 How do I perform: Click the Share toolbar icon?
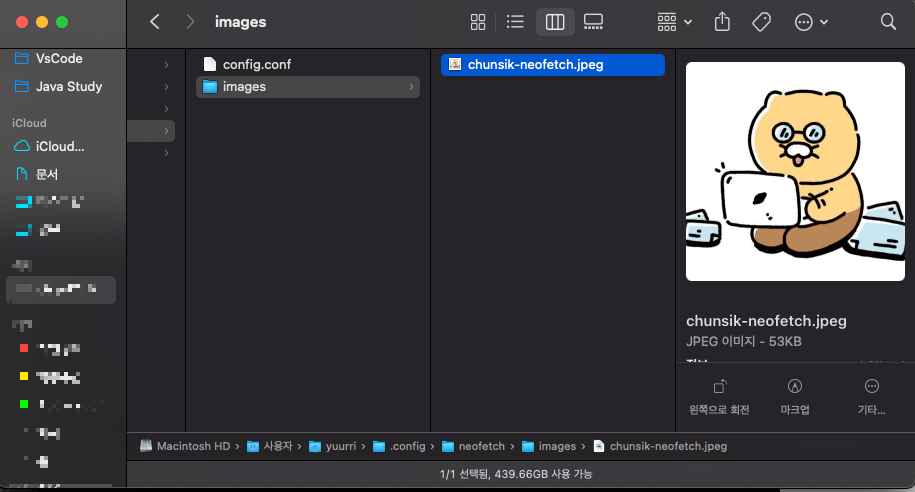(722, 22)
